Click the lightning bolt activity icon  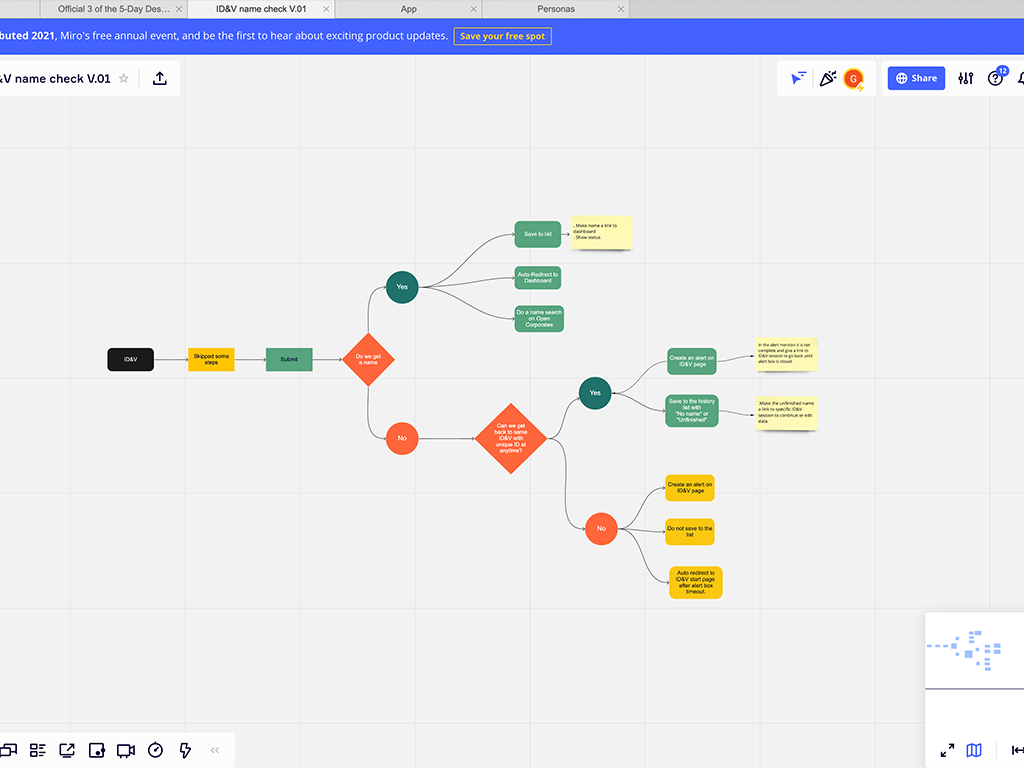coord(185,750)
